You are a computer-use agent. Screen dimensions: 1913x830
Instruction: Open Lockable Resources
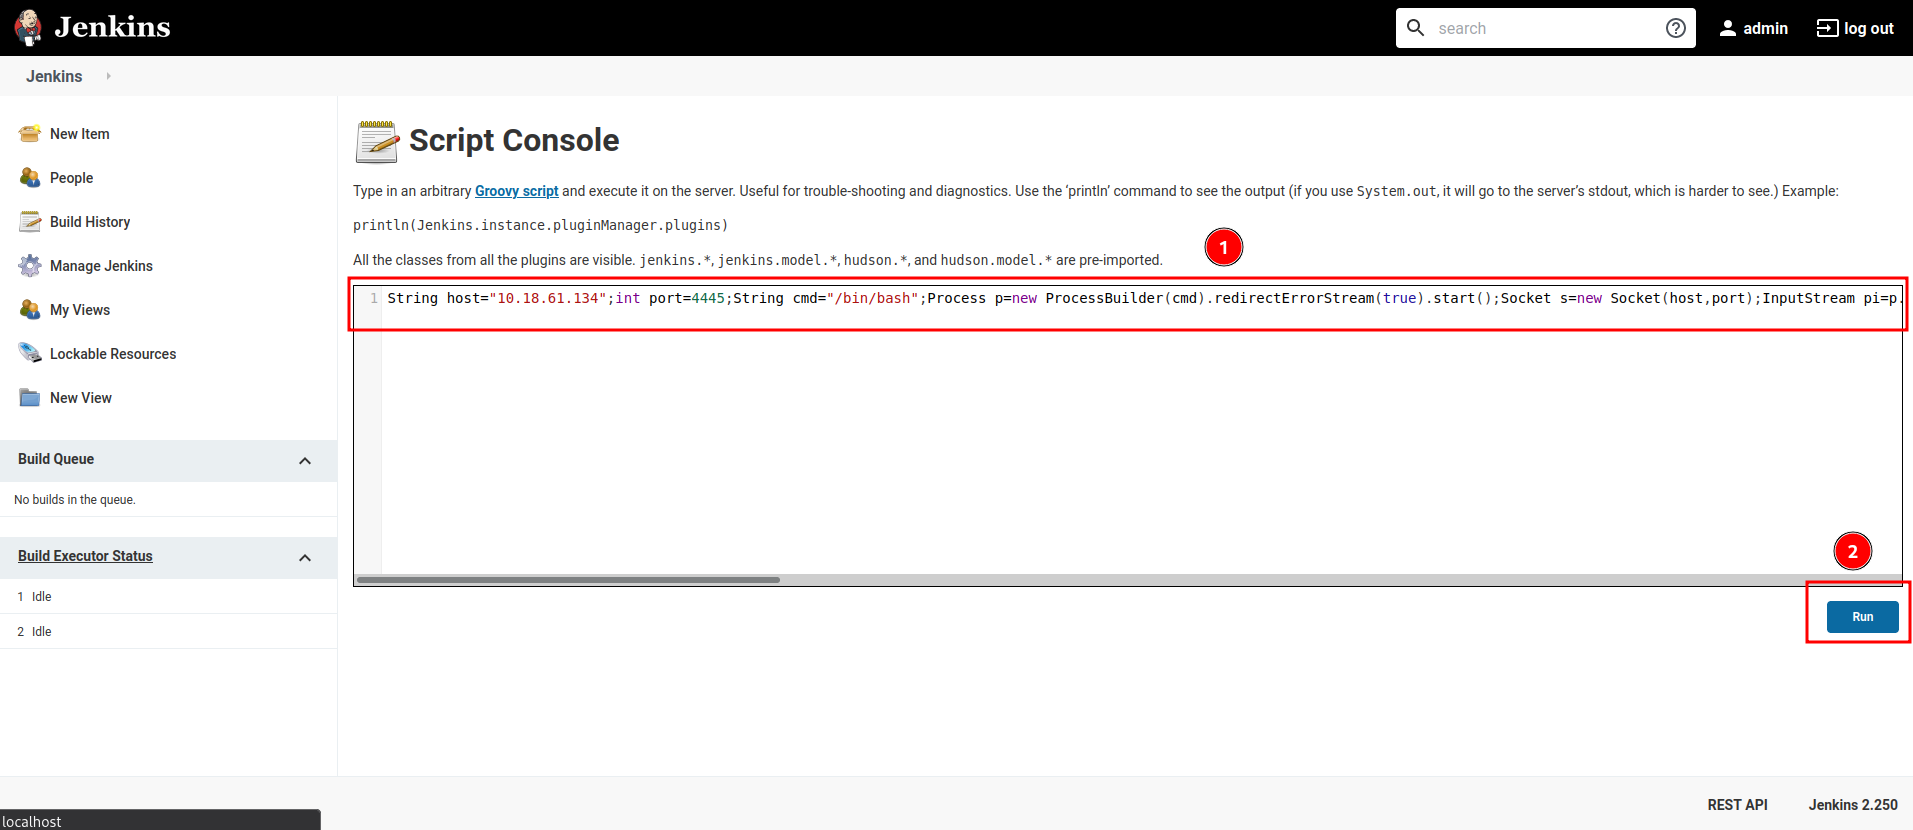[x=113, y=354]
